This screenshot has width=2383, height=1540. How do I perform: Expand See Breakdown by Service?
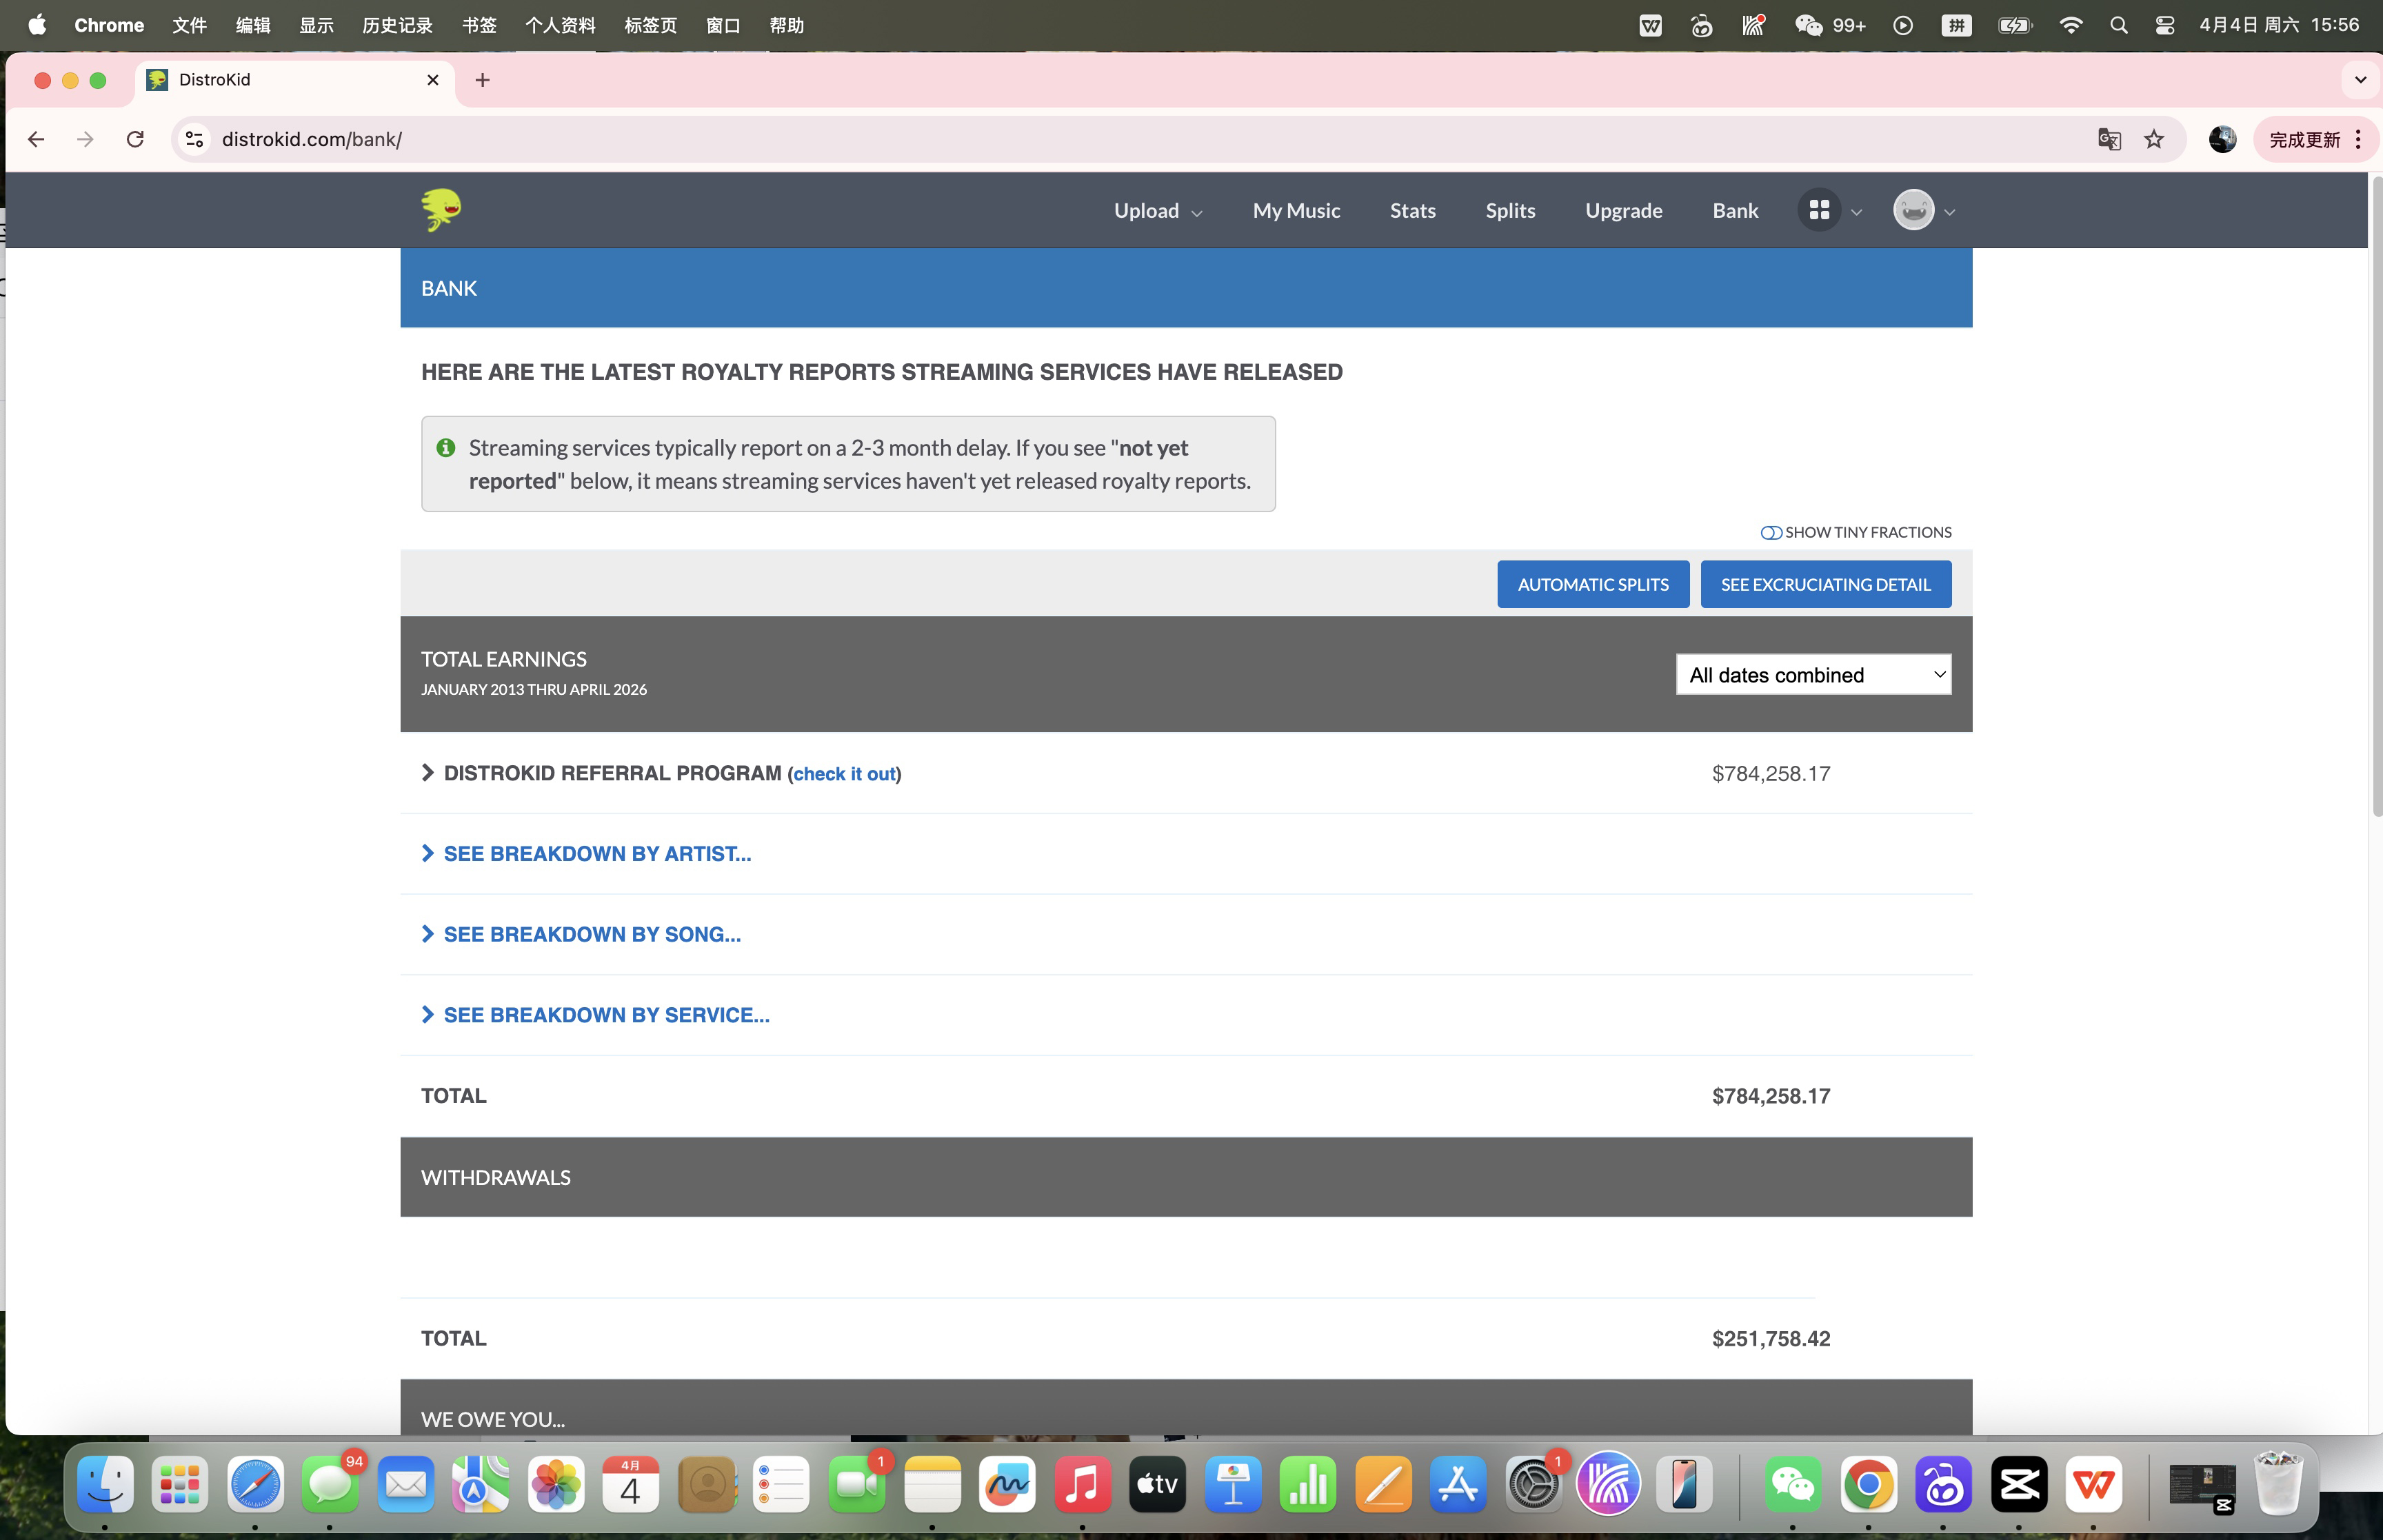pyautogui.click(x=605, y=1015)
